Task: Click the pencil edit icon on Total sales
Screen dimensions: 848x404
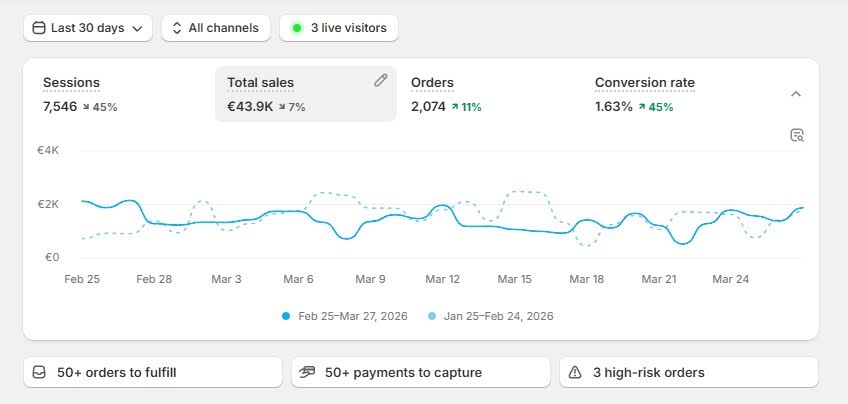Action: [380, 81]
